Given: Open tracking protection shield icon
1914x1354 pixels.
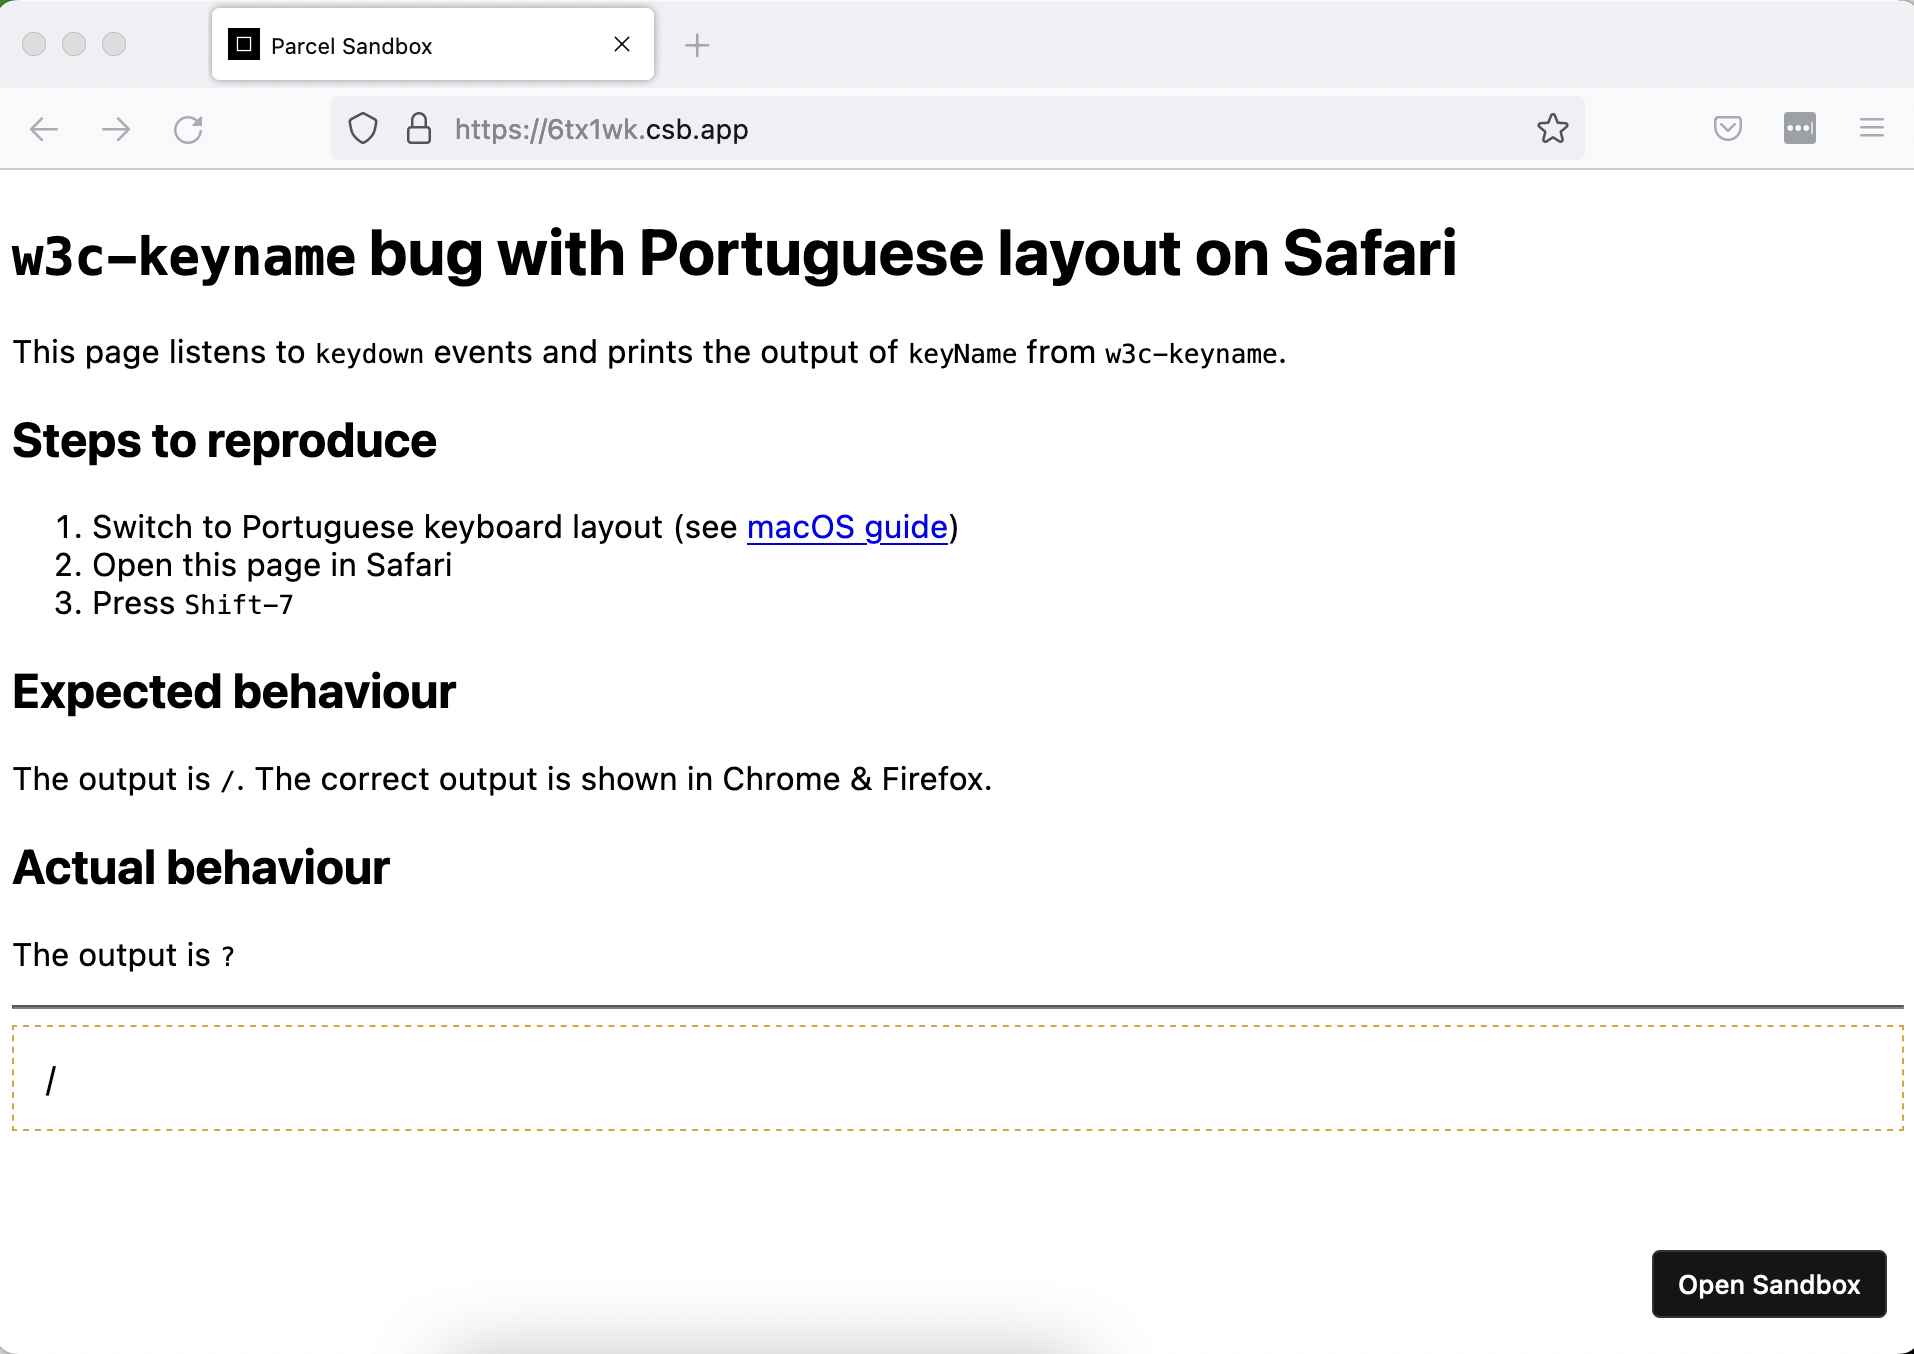Looking at the screenshot, I should 363,129.
